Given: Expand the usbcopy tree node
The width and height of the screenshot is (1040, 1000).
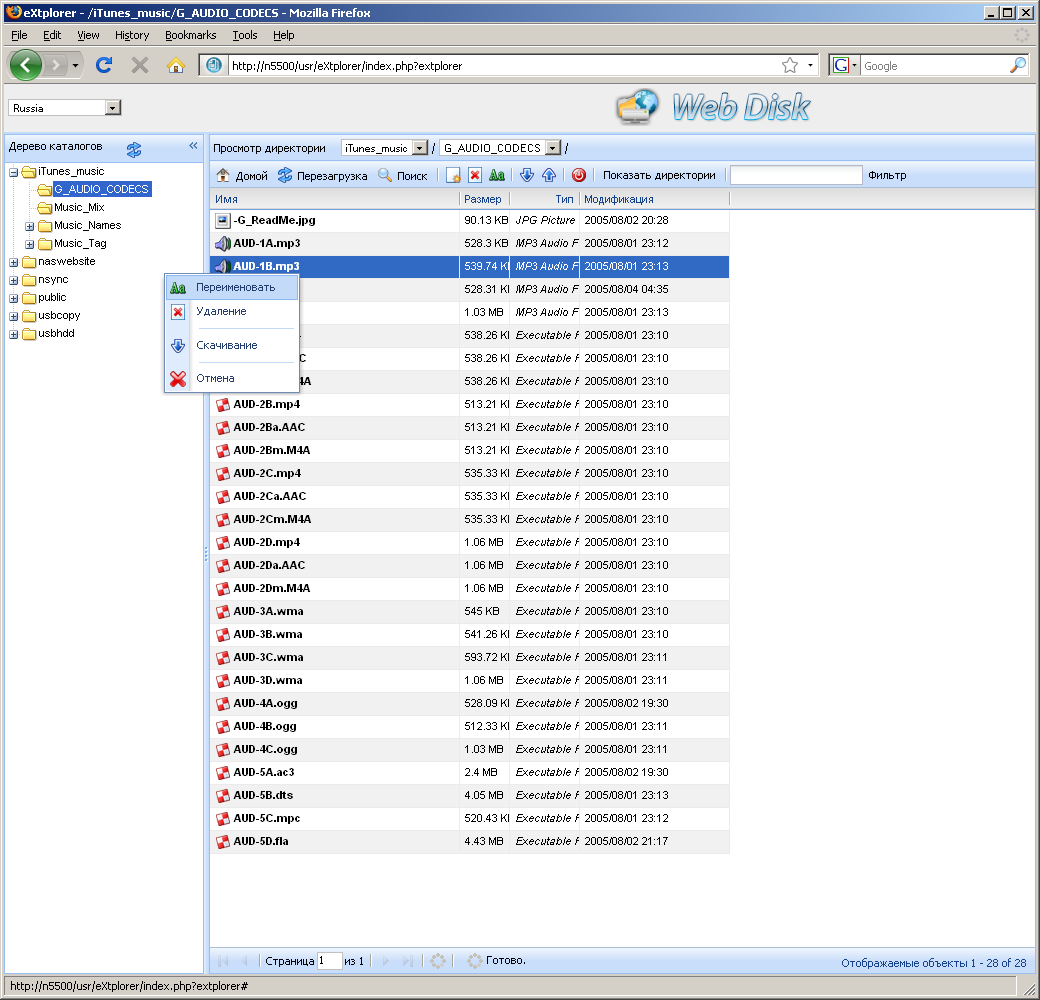Looking at the screenshot, I should tap(13, 316).
